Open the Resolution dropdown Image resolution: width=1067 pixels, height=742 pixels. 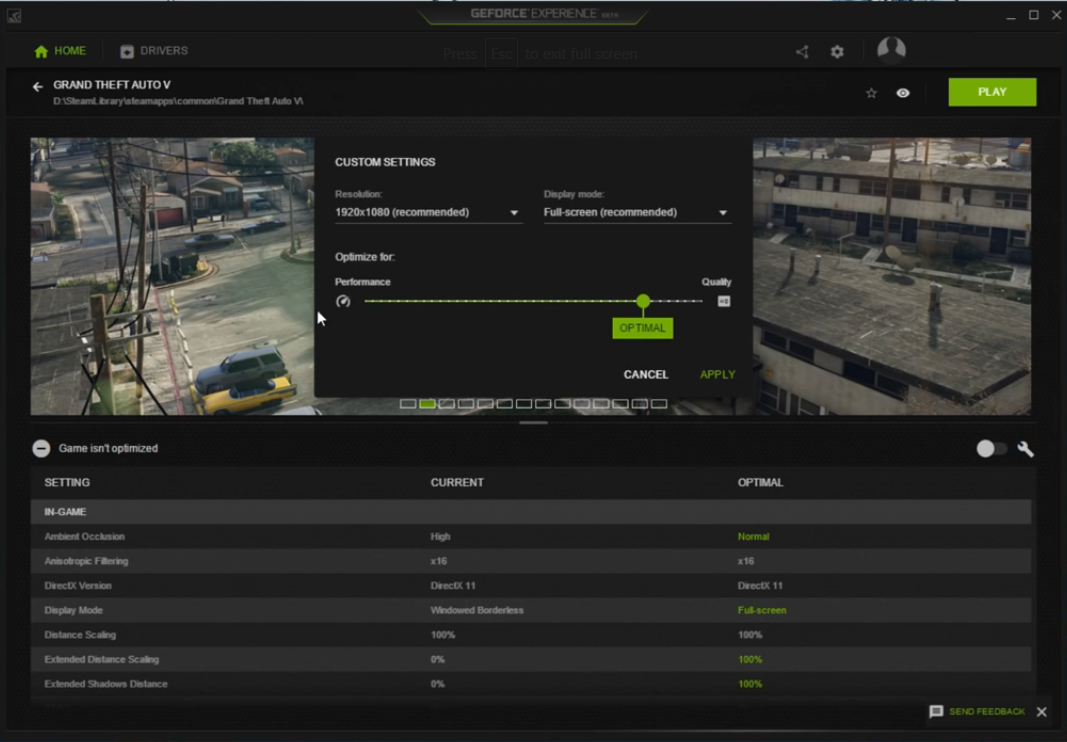[x=428, y=212]
